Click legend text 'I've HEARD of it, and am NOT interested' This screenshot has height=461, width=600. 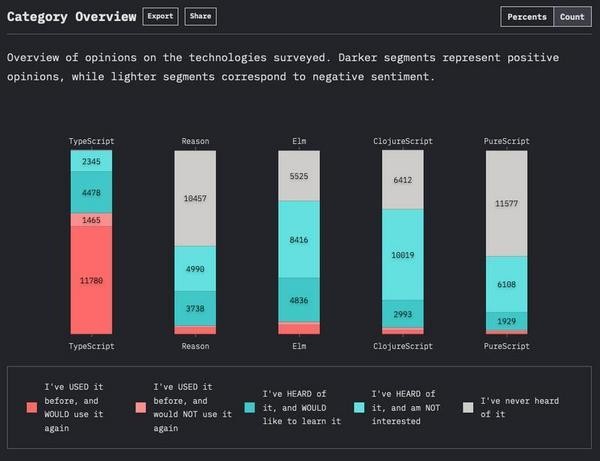click(406, 407)
